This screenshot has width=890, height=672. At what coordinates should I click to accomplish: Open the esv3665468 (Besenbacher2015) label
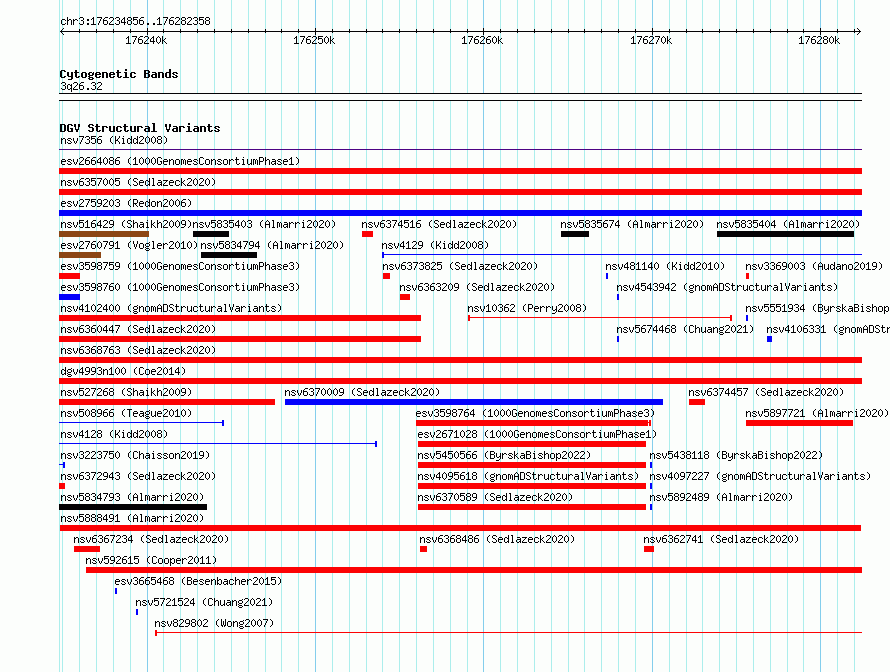[198, 581]
